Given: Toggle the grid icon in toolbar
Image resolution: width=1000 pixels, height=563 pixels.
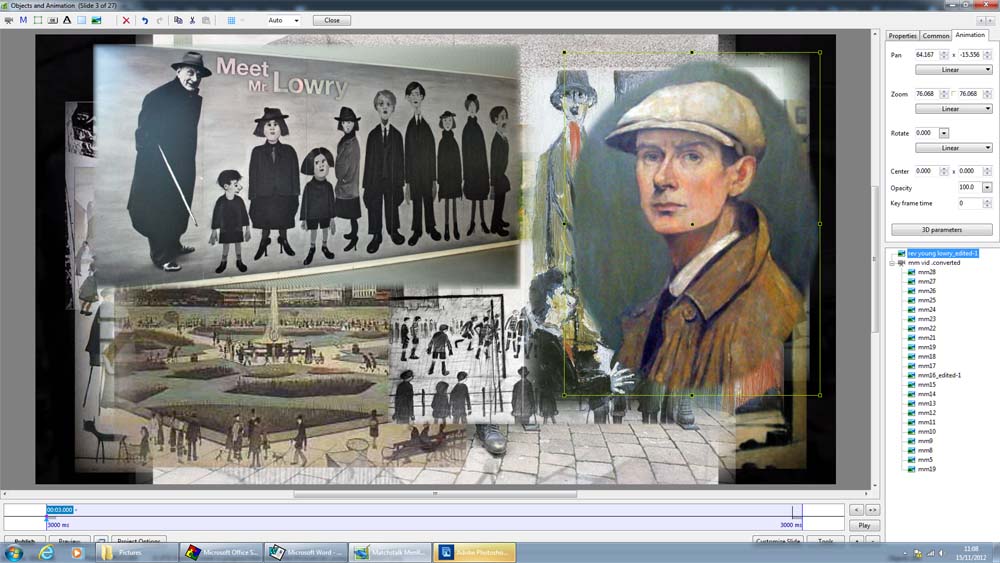Looking at the screenshot, I should [232, 20].
